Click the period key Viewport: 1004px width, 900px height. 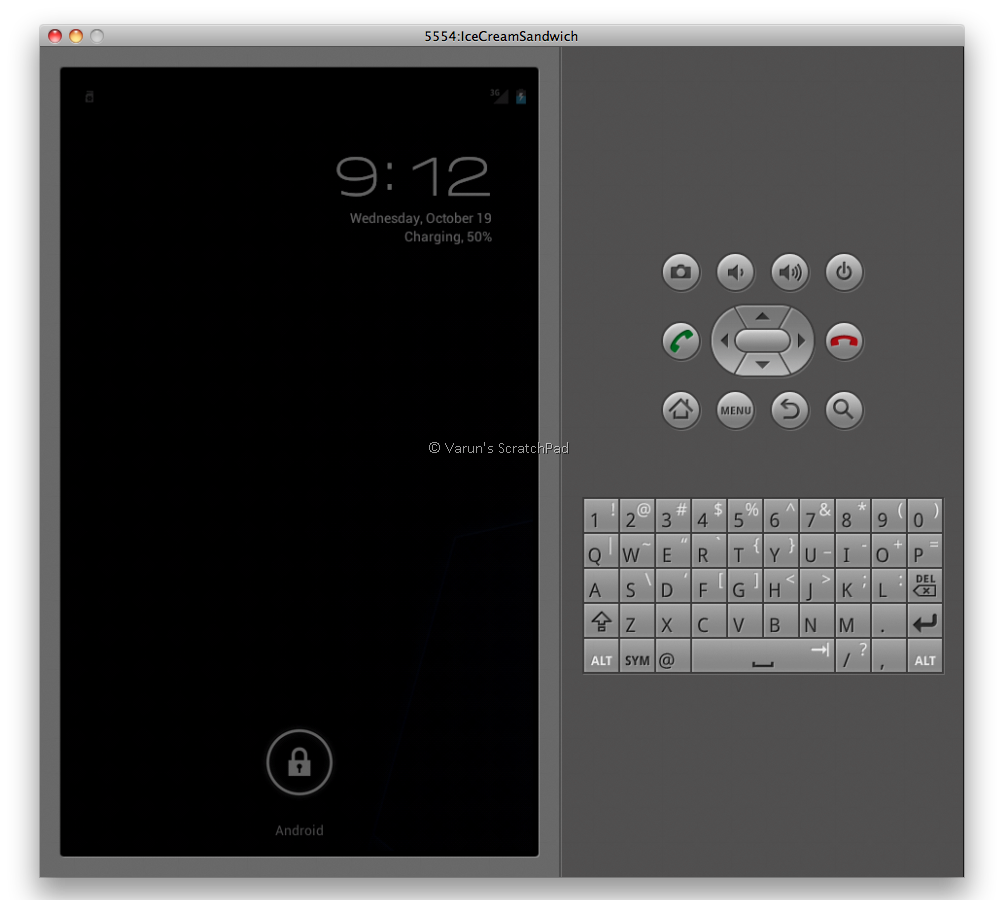point(889,621)
